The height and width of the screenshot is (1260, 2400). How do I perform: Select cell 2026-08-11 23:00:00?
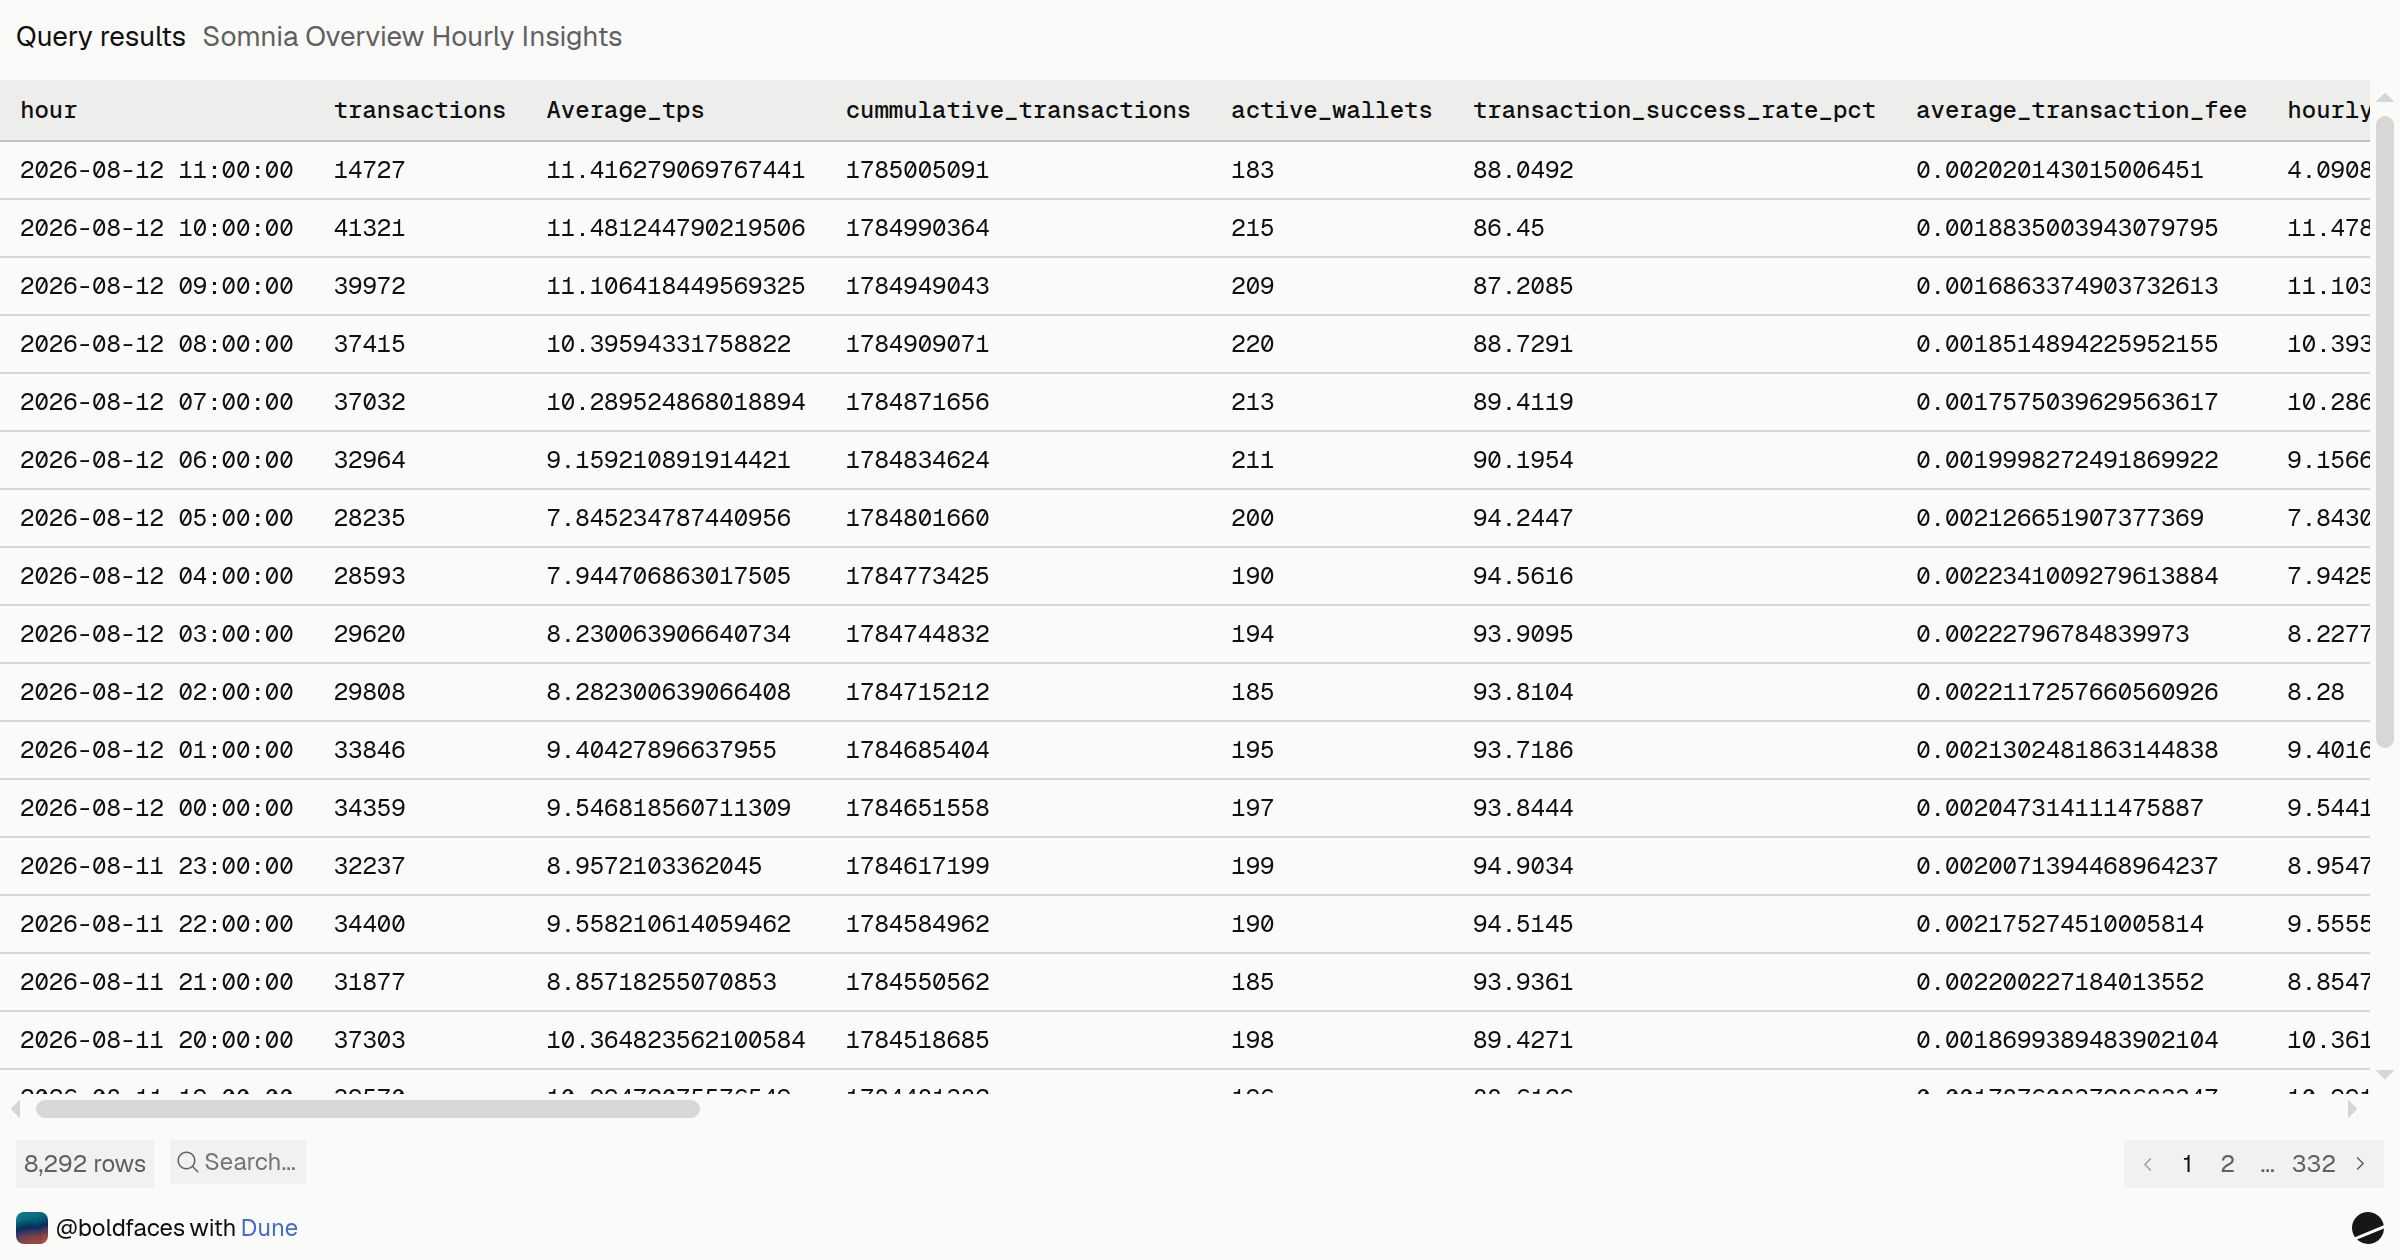157,866
